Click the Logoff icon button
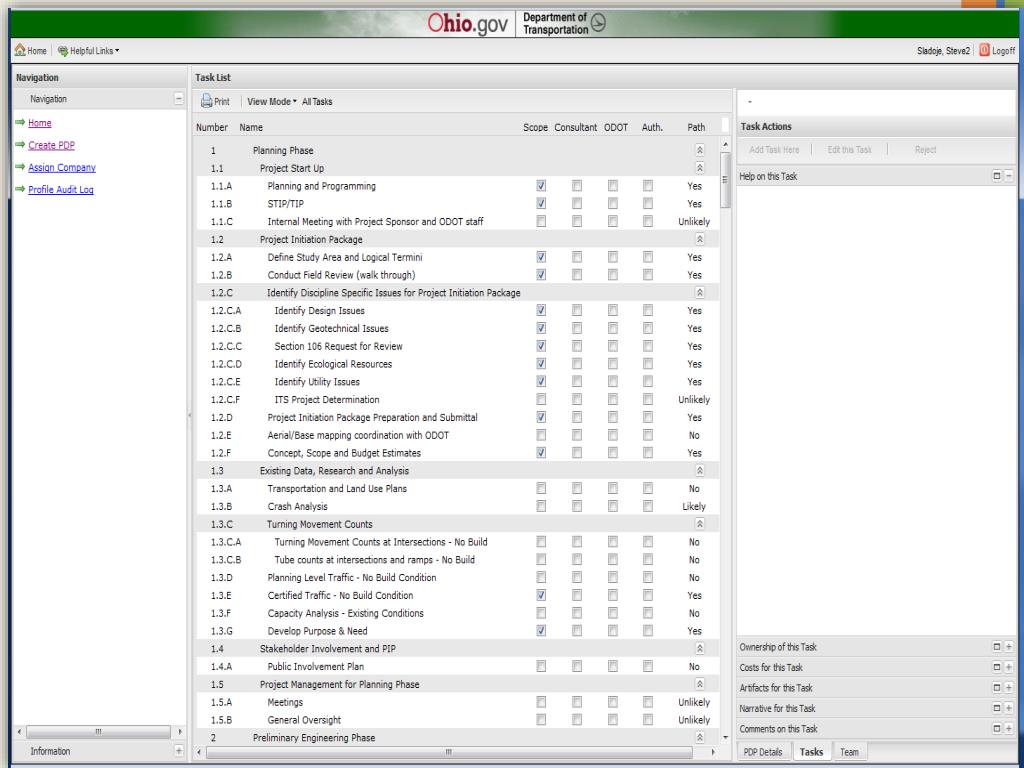Viewport: 1024px width, 768px height. pos(984,50)
